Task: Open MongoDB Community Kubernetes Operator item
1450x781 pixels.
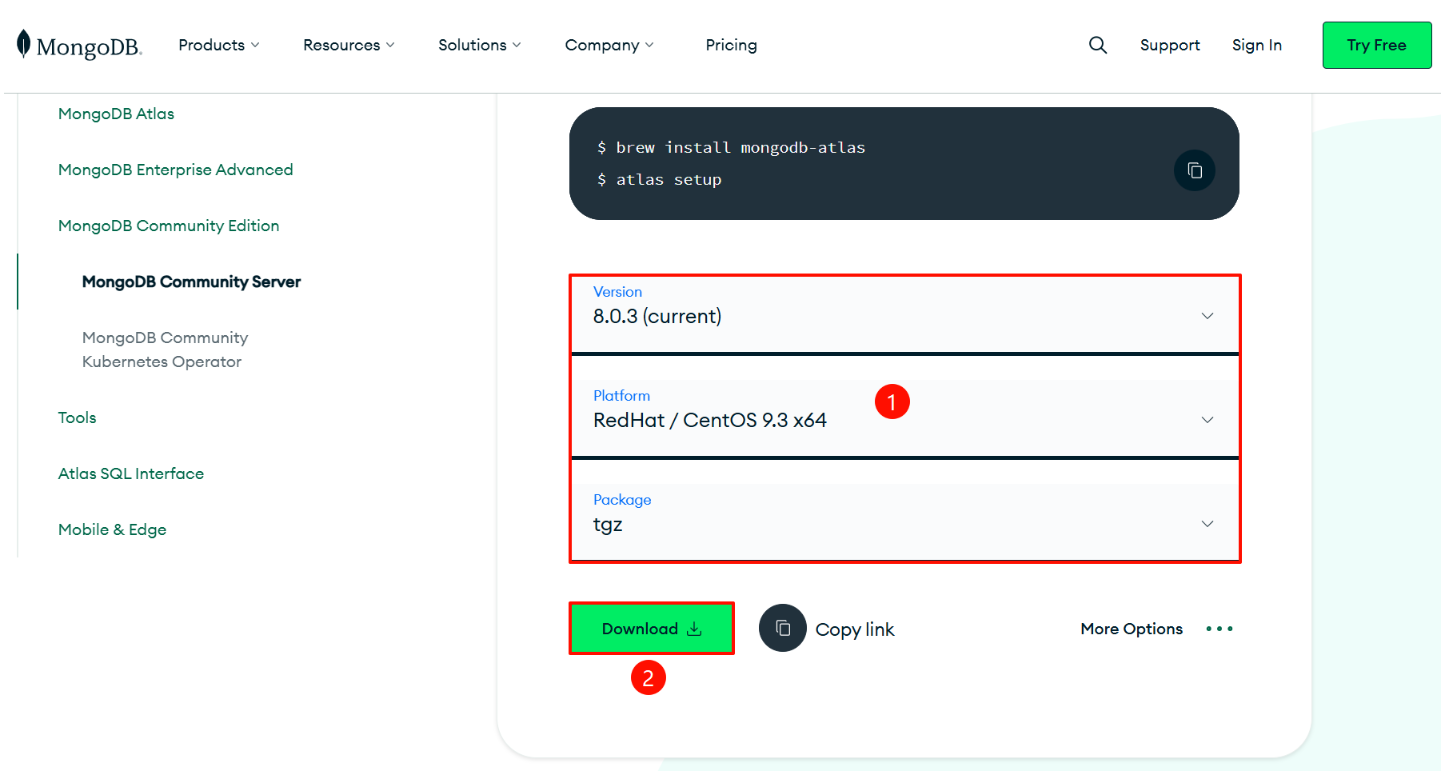Action: pyautogui.click(x=165, y=350)
